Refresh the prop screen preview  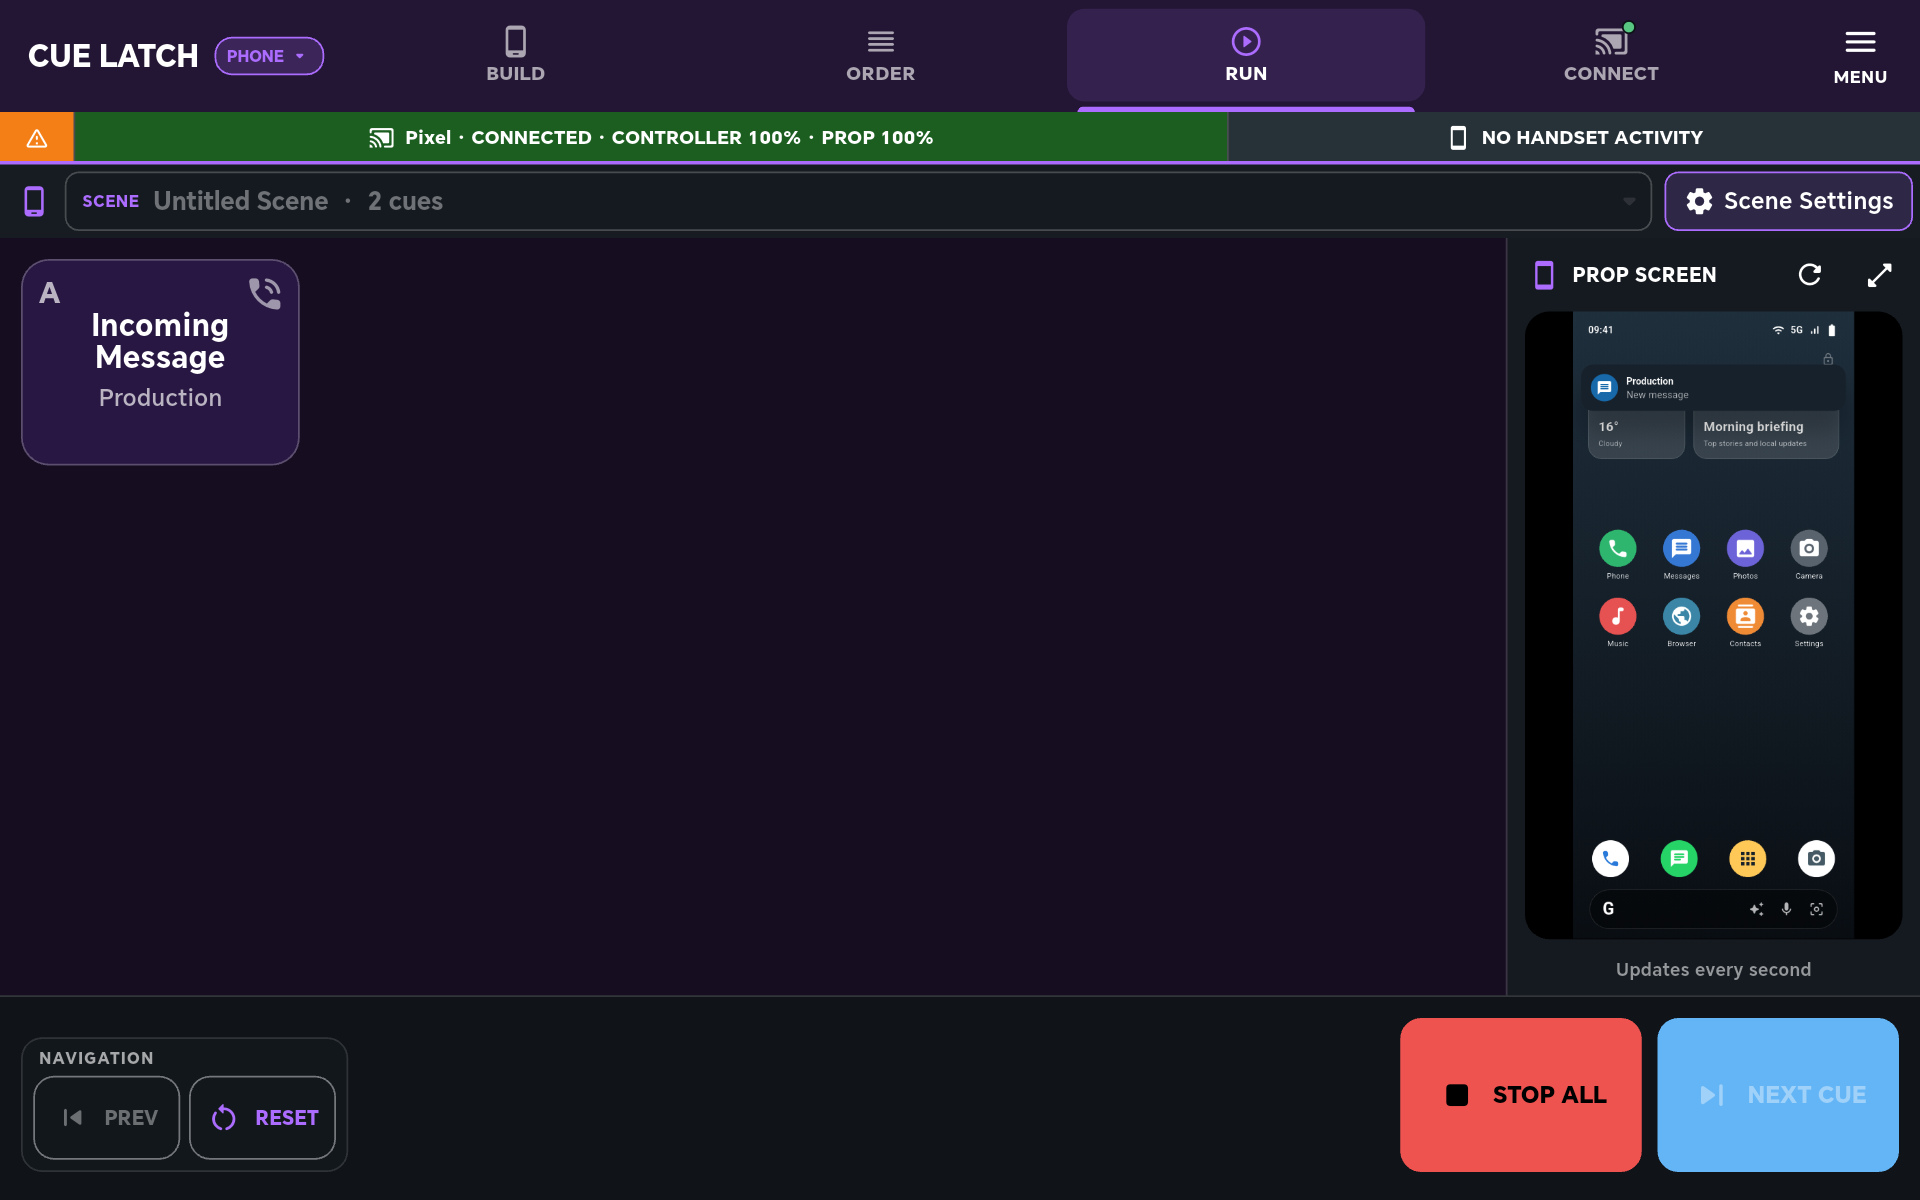(1809, 275)
